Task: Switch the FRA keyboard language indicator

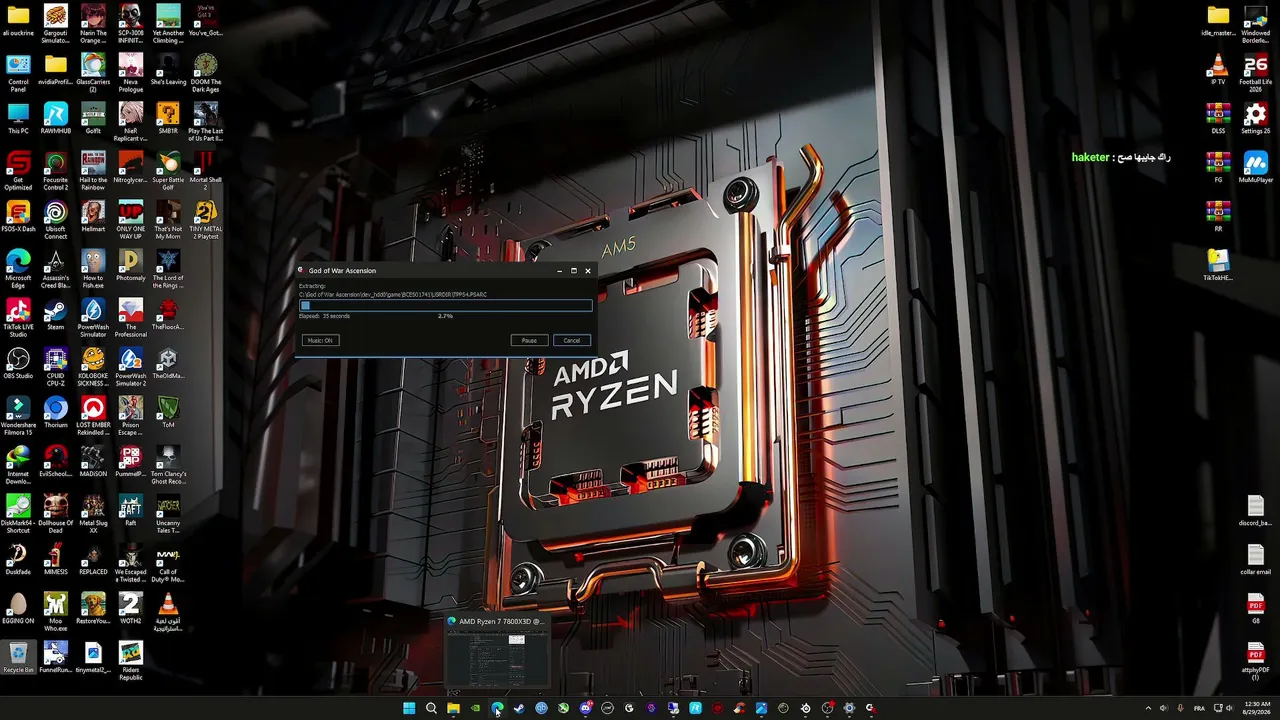Action: [x=1199, y=708]
